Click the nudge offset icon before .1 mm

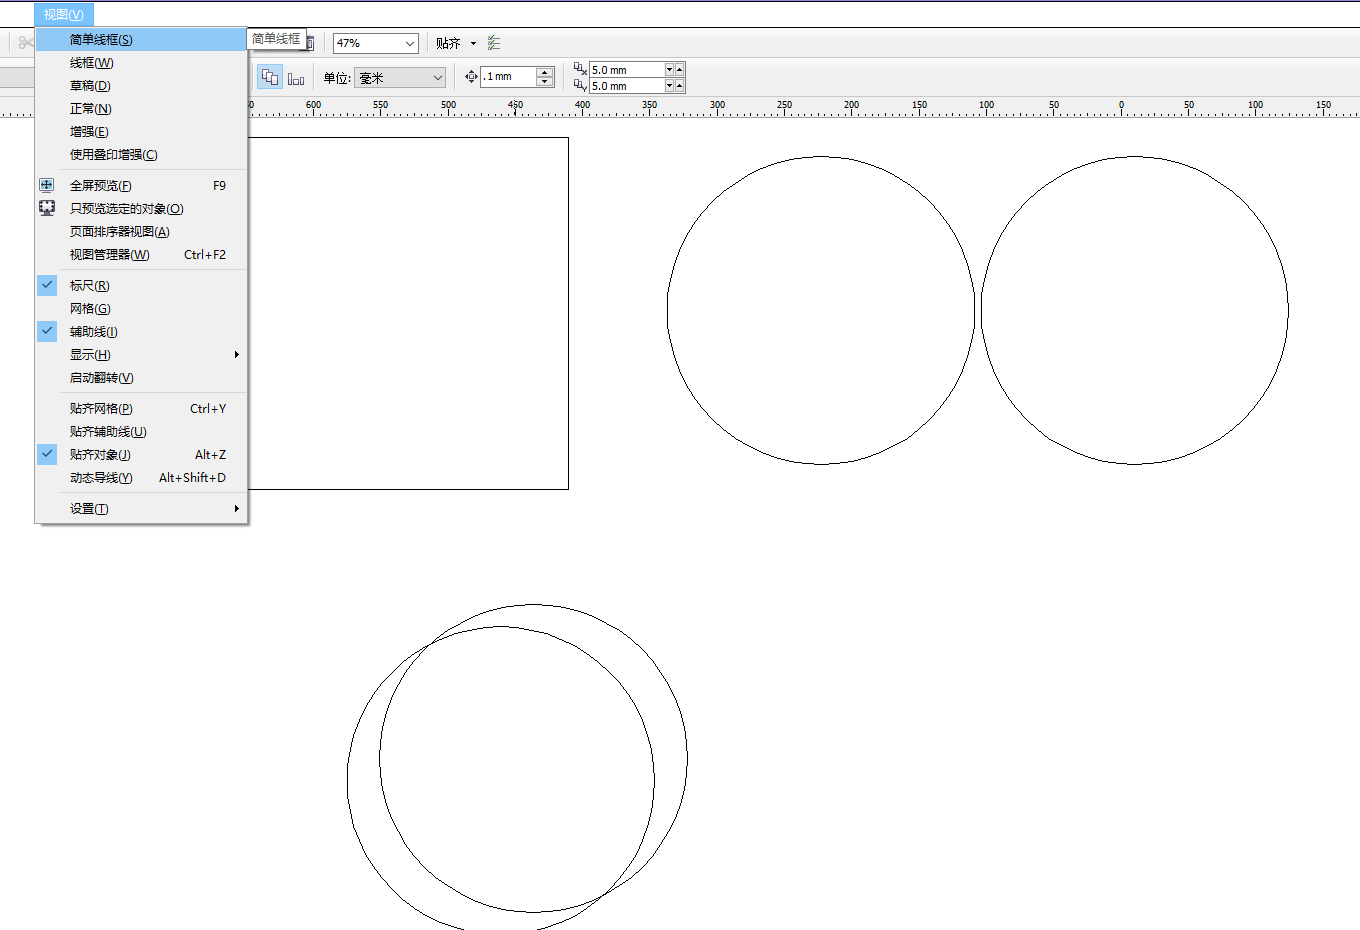(x=471, y=77)
